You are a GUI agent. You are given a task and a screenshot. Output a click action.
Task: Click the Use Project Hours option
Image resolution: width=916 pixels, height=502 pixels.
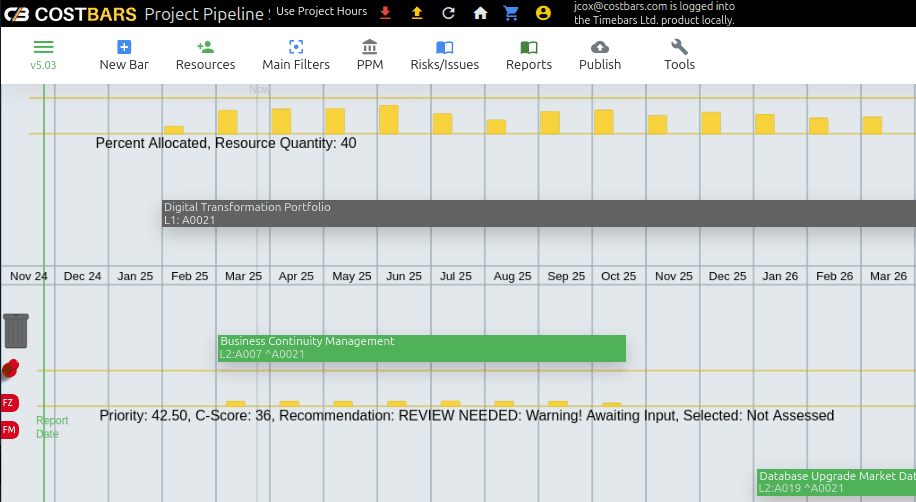(321, 11)
